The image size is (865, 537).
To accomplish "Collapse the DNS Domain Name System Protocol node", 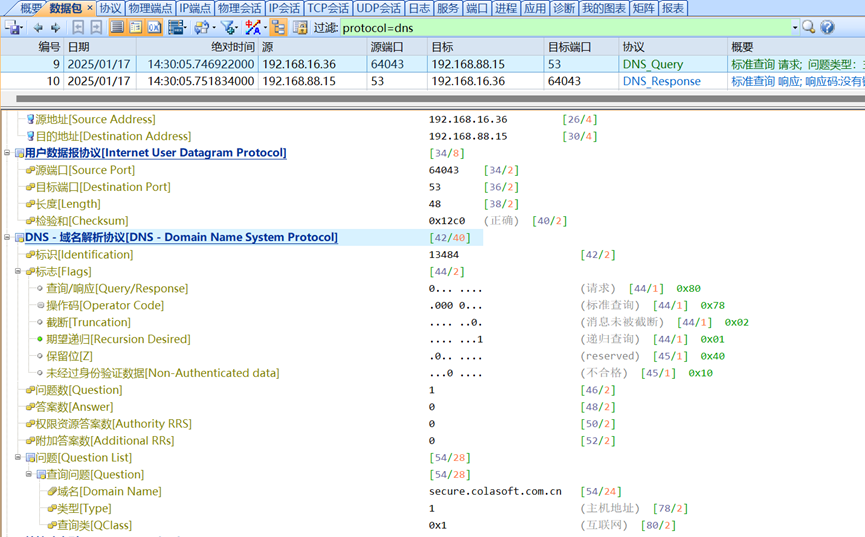I will pos(8,238).
